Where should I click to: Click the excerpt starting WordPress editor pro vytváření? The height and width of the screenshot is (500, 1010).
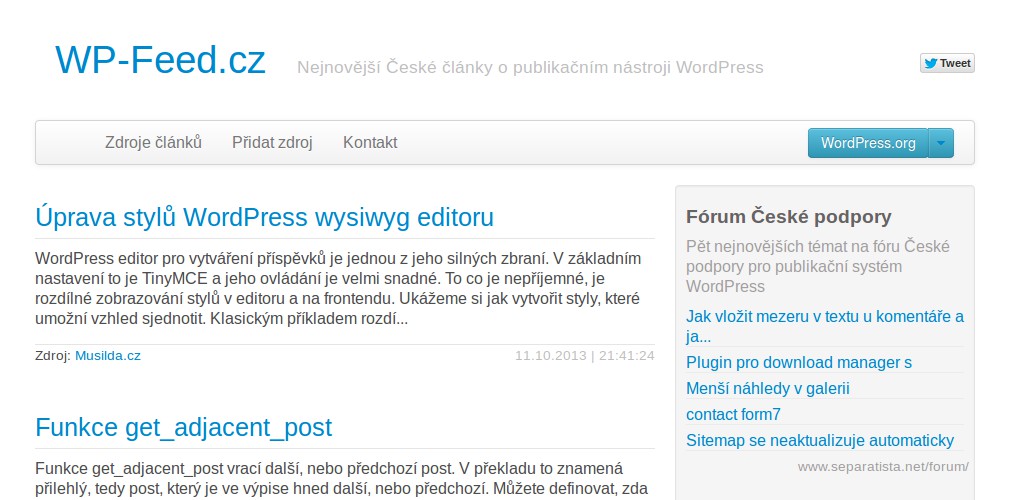(x=338, y=289)
